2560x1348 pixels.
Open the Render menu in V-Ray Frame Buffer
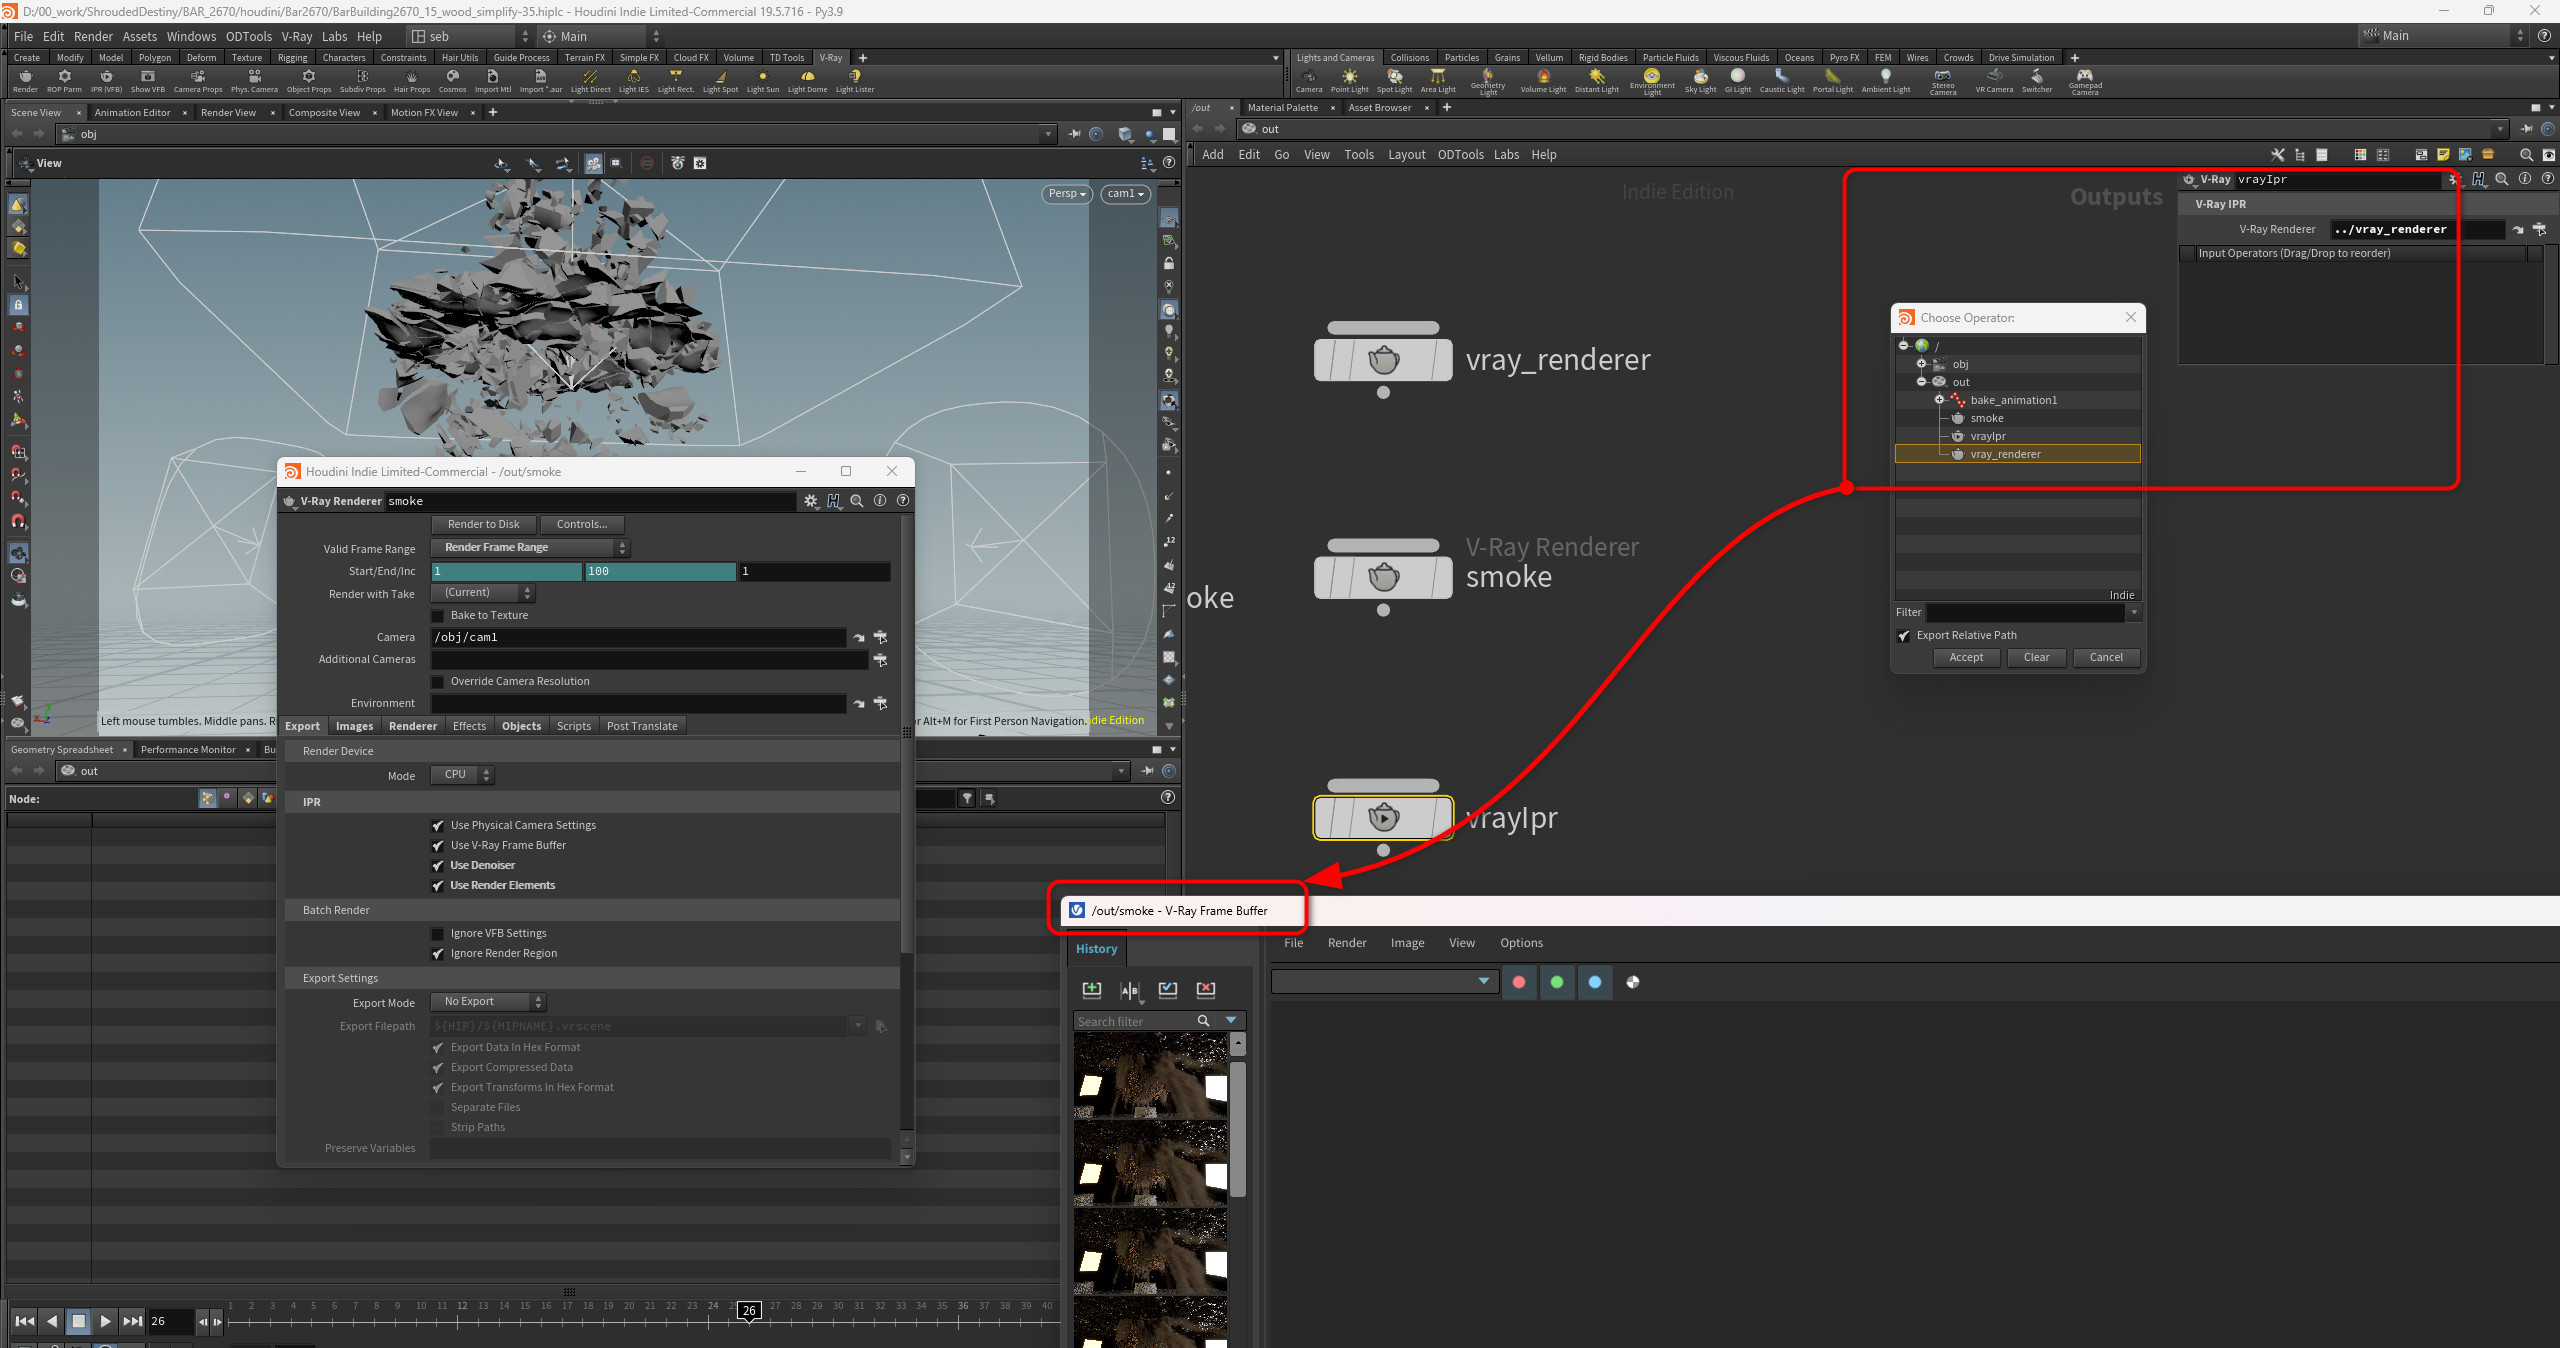tap(1347, 943)
